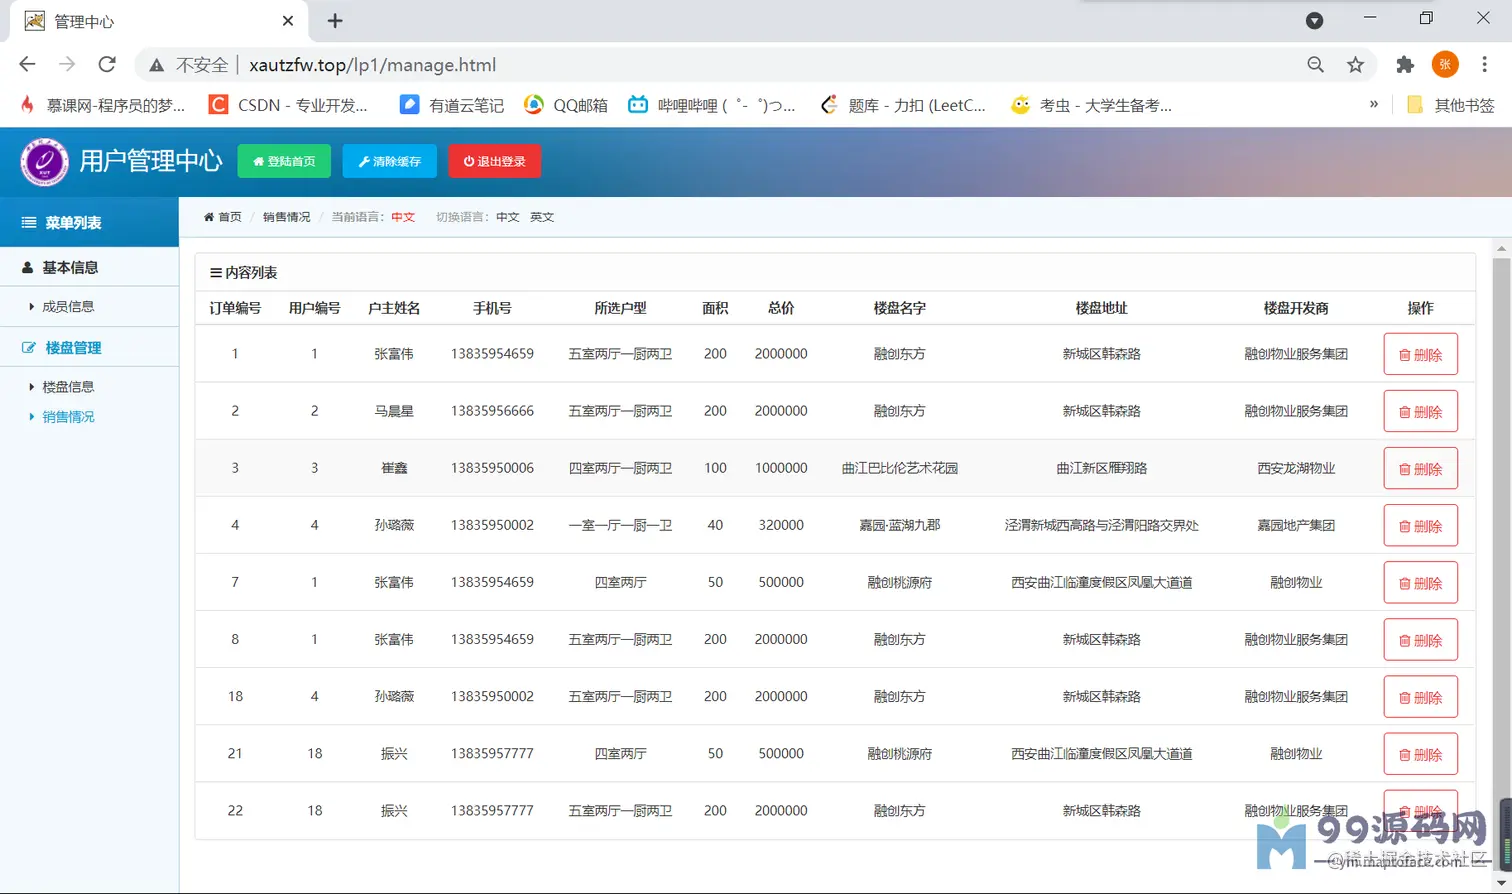Open 销售情况 menu item
This screenshot has height=894, width=1512.
pyautogui.click(x=68, y=416)
